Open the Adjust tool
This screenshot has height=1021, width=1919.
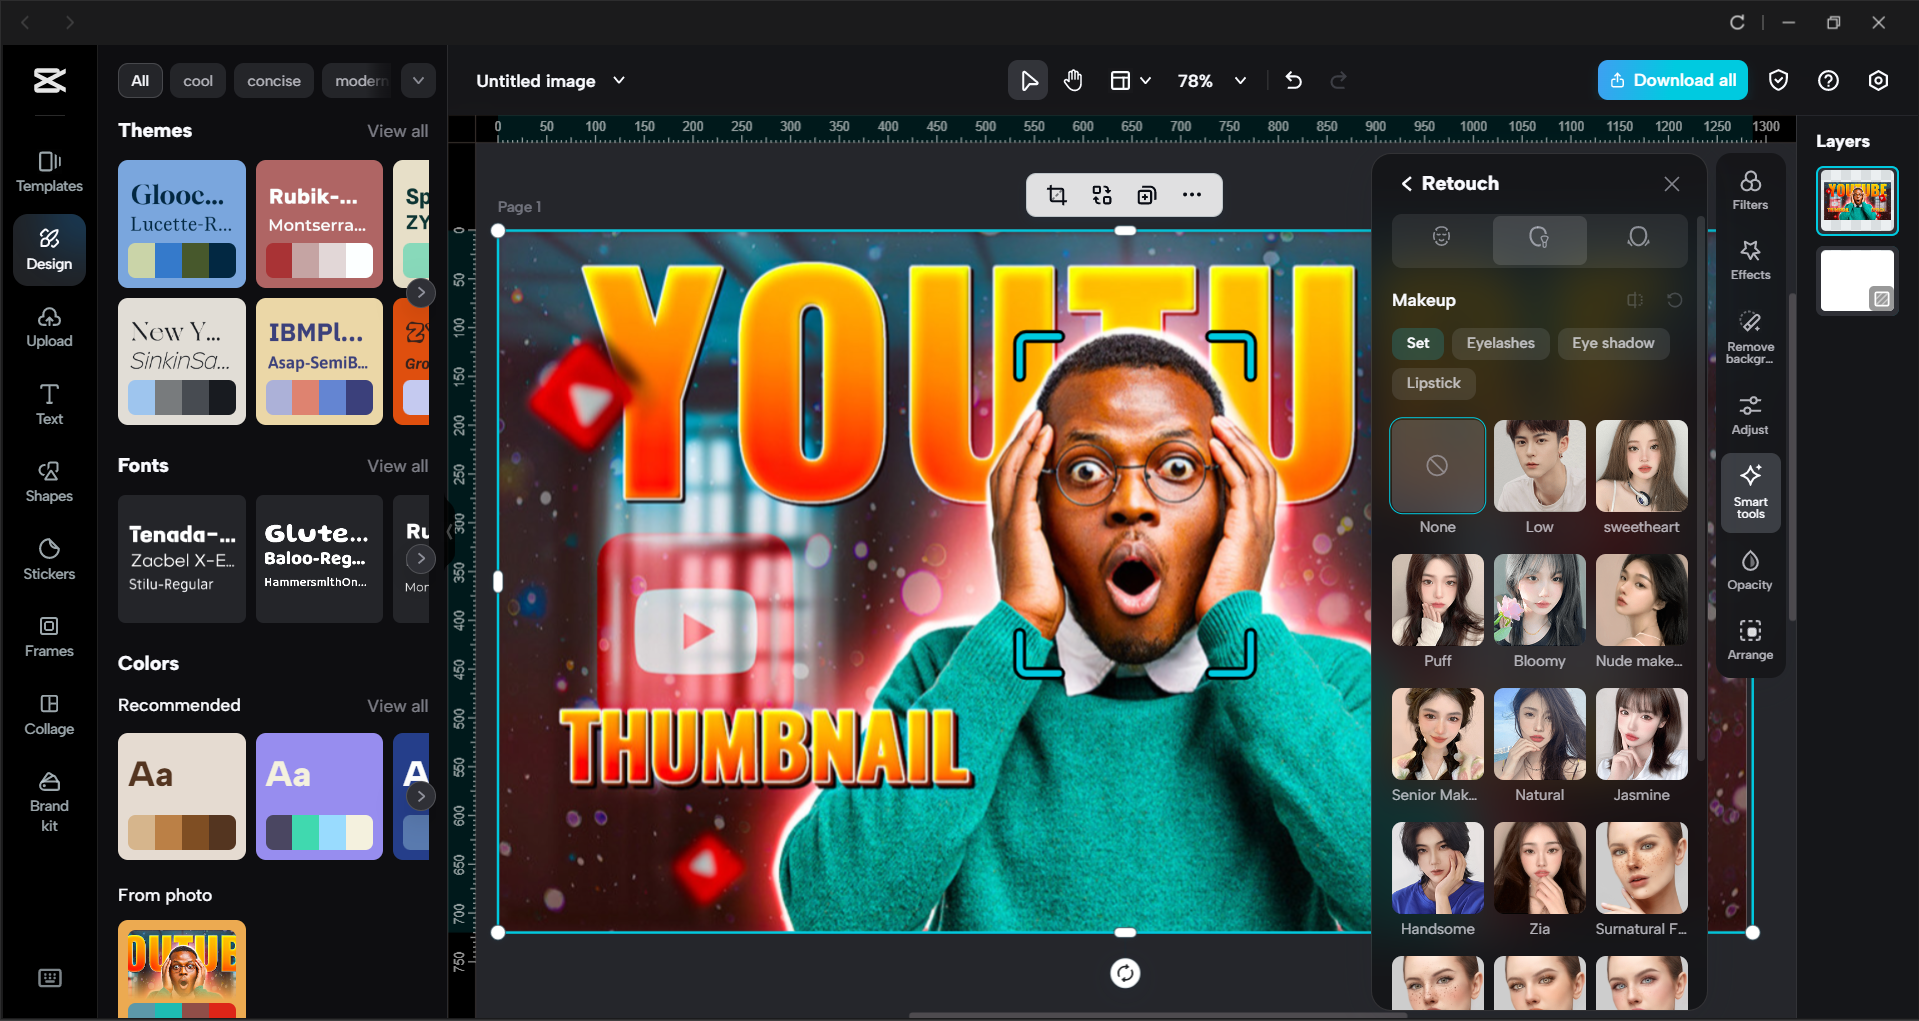pyautogui.click(x=1750, y=414)
